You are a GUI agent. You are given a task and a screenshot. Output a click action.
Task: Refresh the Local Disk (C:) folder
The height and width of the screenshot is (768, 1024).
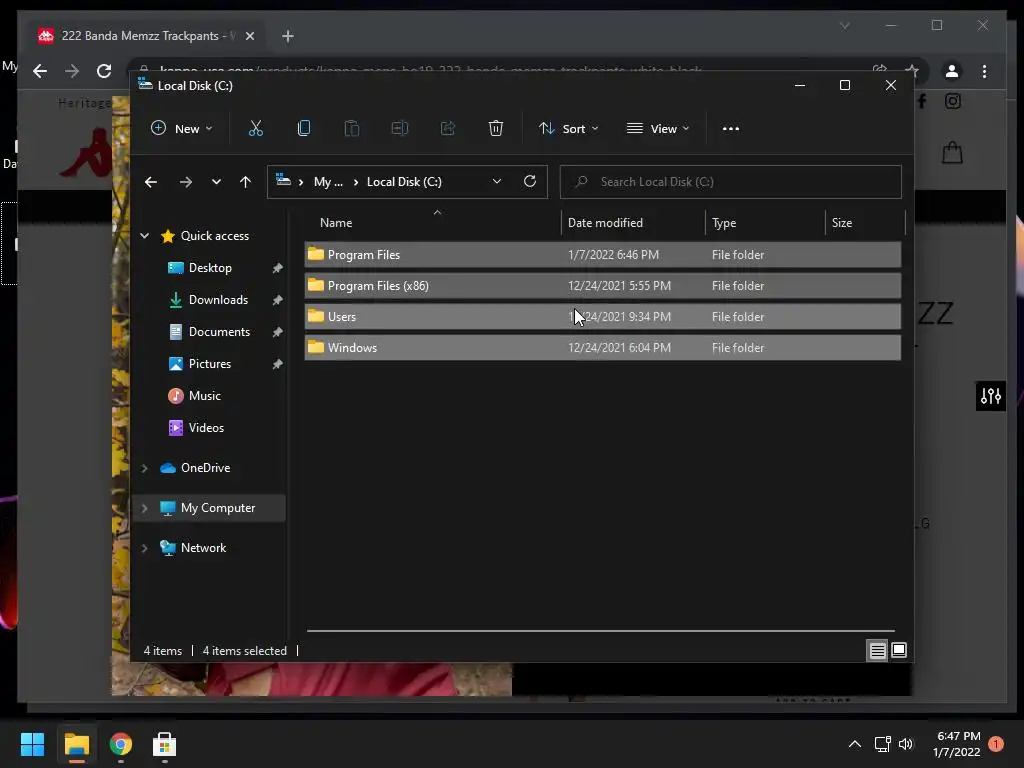[530, 182]
